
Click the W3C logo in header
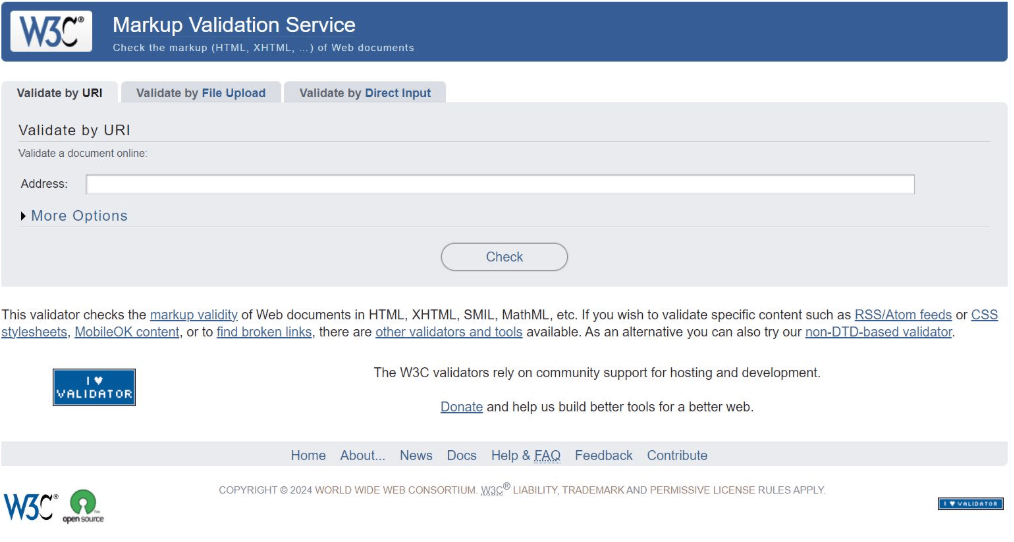pyautogui.click(x=51, y=31)
